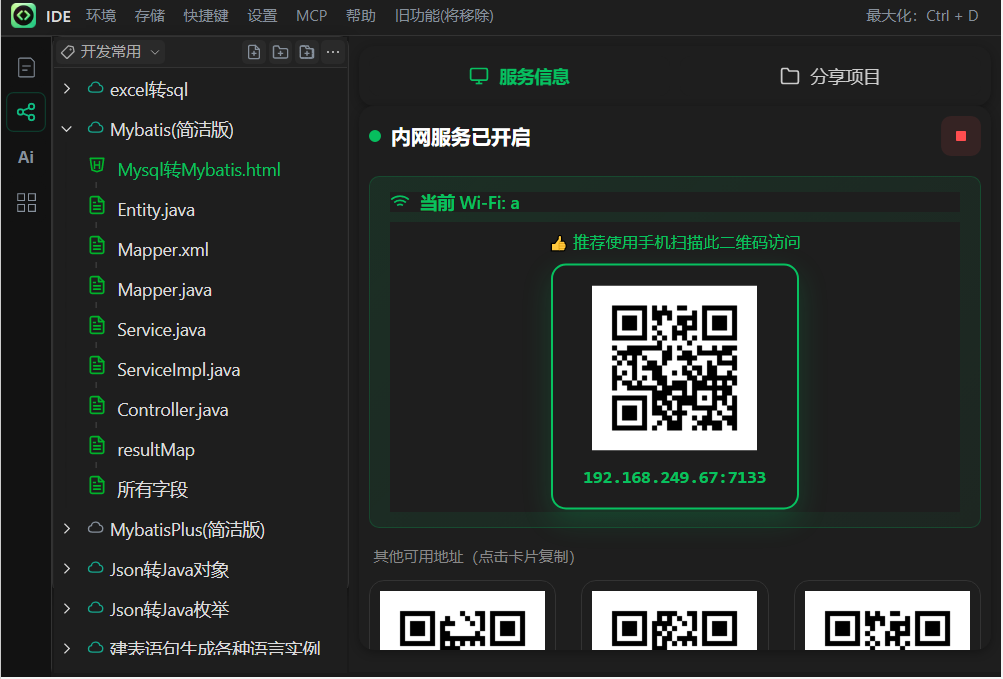1003x679 pixels.
Task: Click the file icon of Entity.java
Action: point(97,205)
